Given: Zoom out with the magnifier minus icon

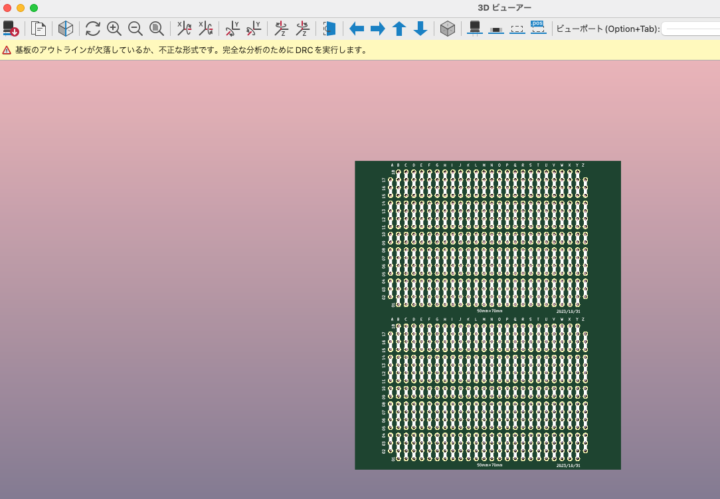Looking at the screenshot, I should point(135,29).
